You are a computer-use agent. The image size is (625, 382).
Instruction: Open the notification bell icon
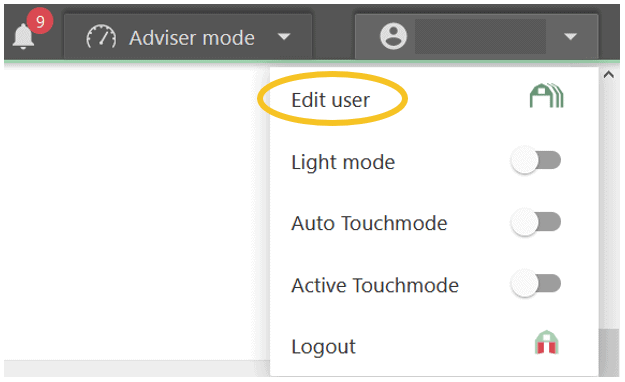click(23, 37)
